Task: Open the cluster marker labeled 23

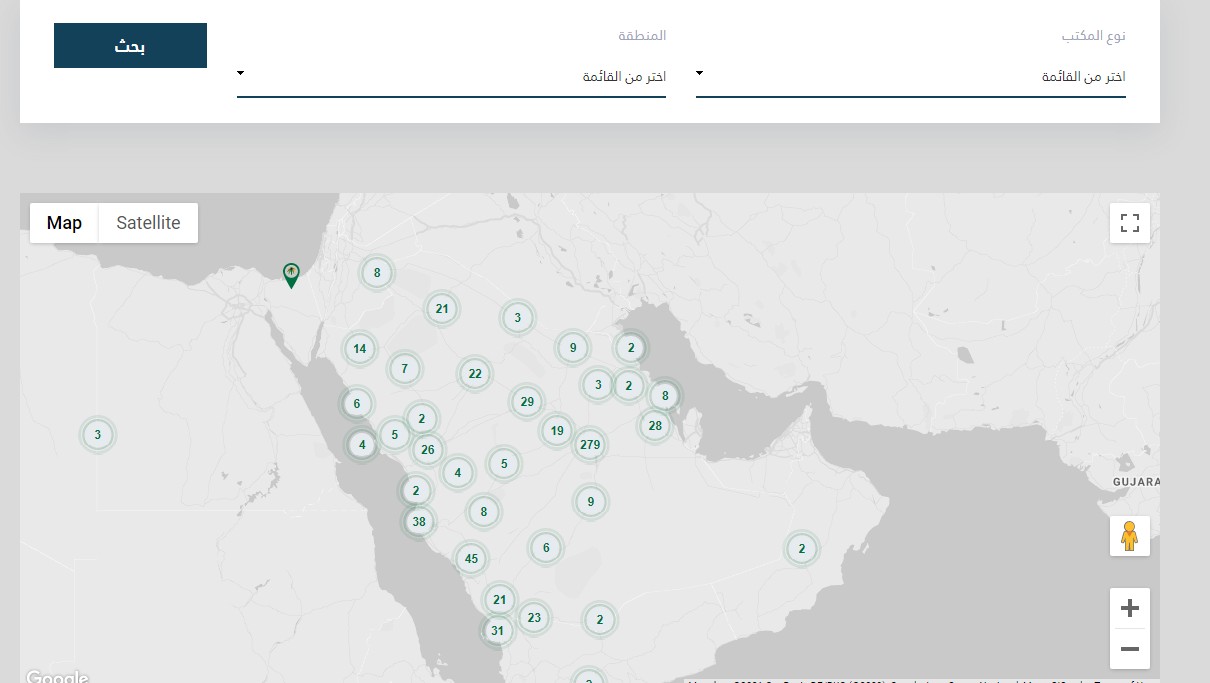Action: [x=534, y=617]
